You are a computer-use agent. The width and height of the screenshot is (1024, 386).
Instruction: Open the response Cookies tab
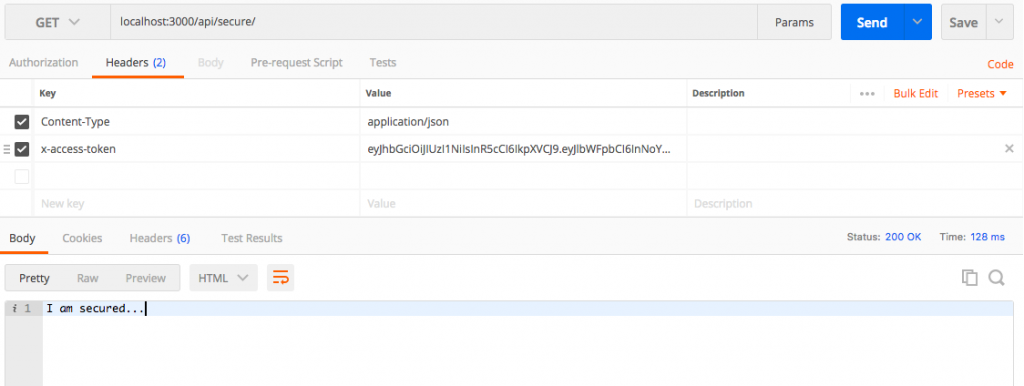click(82, 238)
